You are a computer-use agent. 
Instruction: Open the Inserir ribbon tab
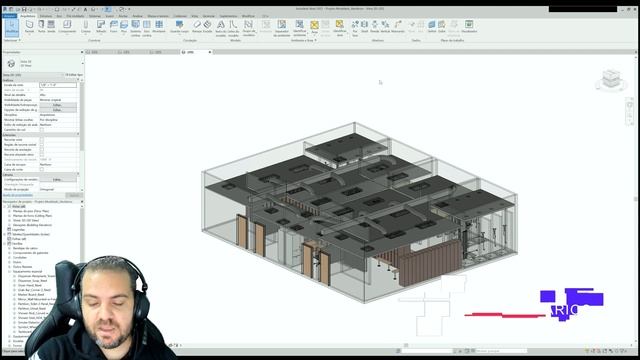pos(109,16)
